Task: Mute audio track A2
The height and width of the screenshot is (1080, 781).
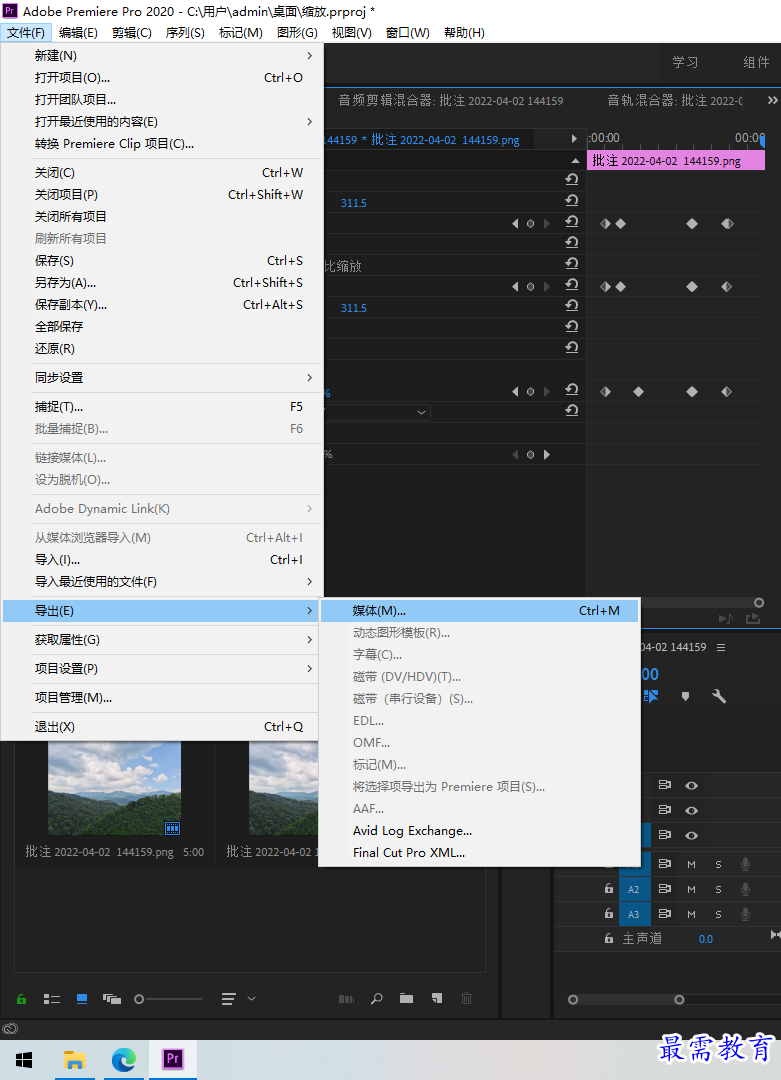Action: click(691, 889)
